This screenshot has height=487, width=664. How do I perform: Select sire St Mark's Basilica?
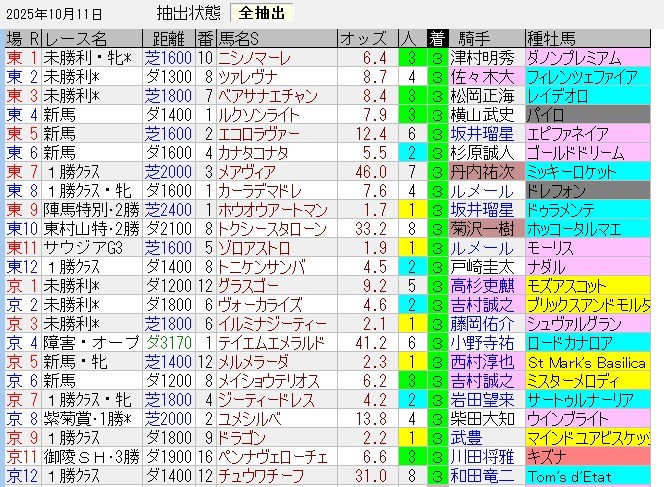pos(591,361)
